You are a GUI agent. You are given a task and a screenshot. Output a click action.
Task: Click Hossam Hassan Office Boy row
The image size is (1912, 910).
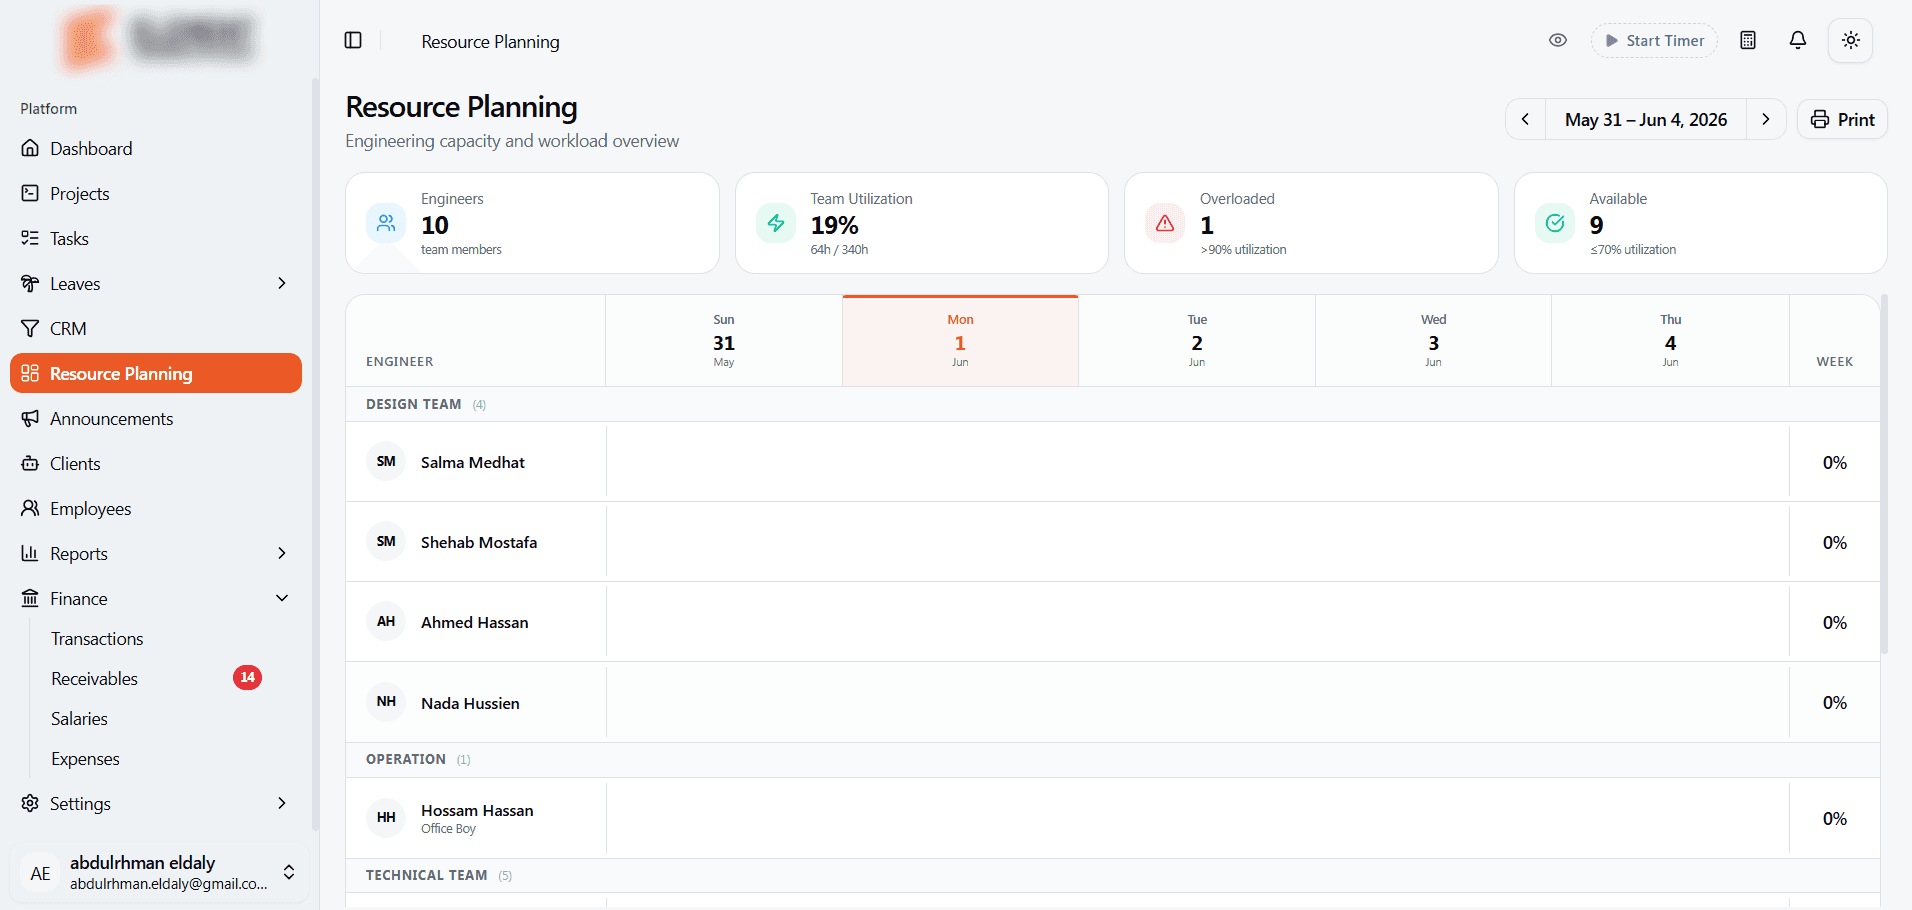[1113, 818]
